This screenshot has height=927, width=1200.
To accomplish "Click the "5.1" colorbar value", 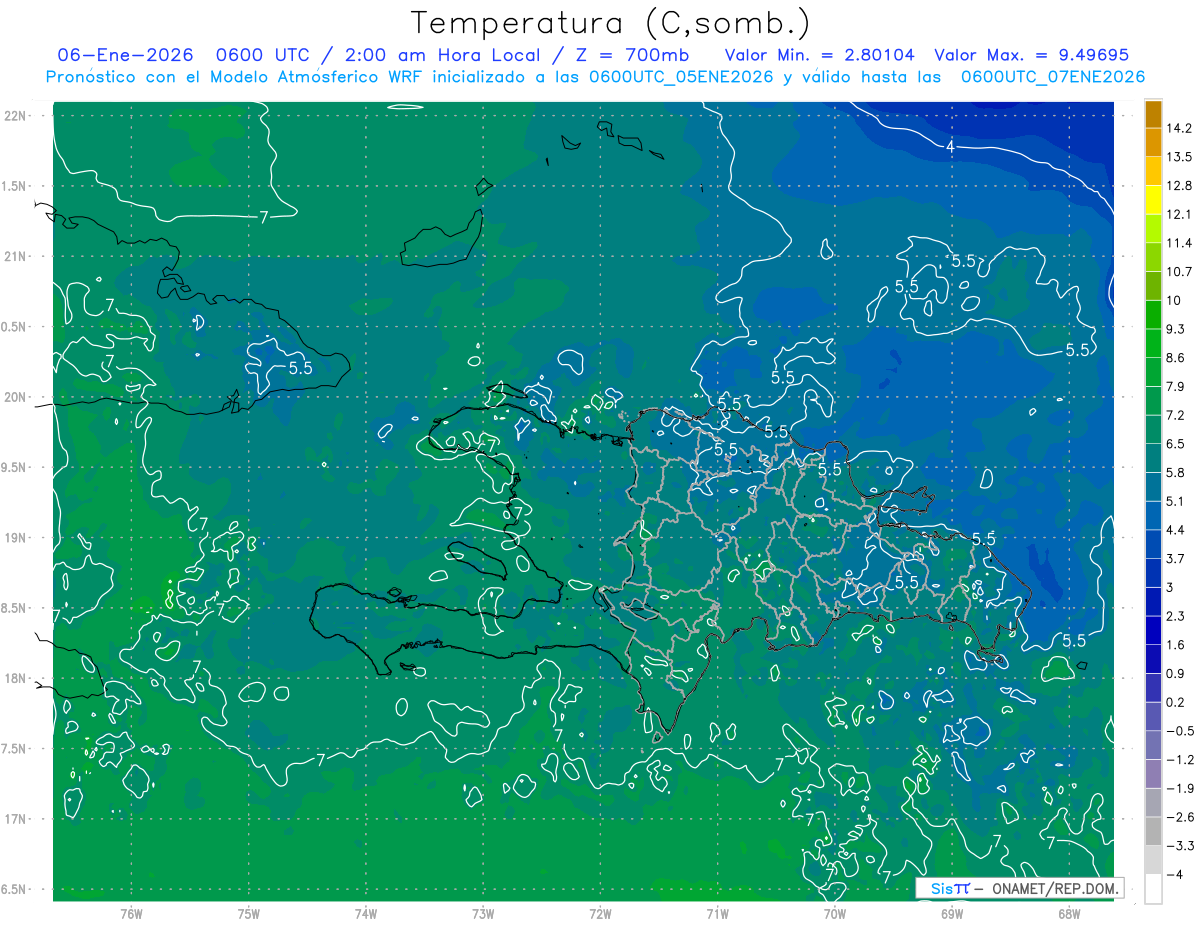I will [1176, 501].
